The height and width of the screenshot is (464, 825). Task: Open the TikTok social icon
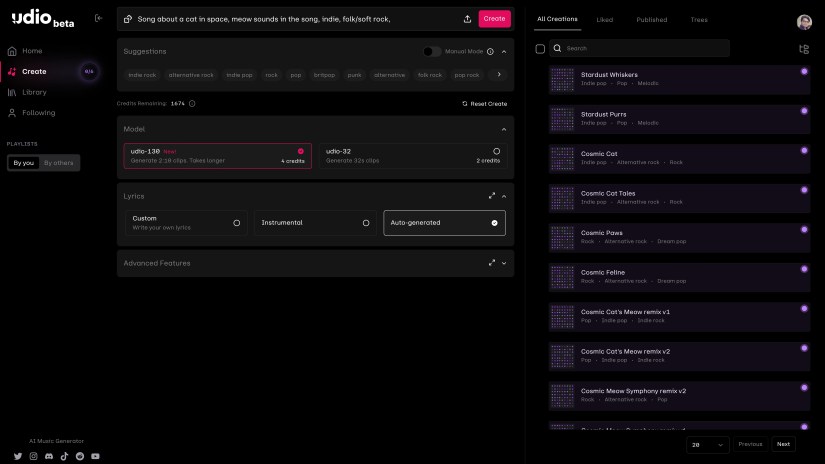[64, 456]
